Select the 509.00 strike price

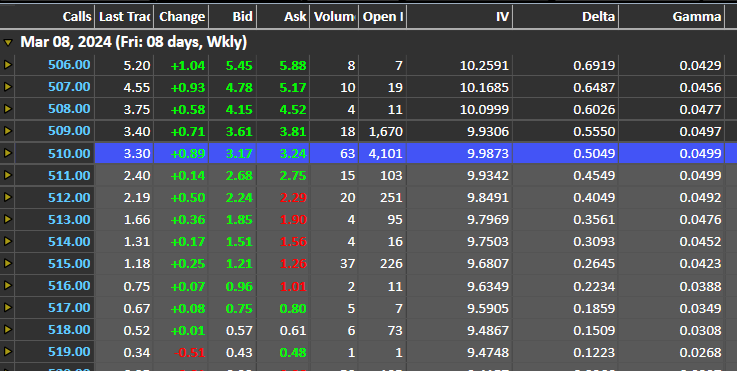point(69,131)
